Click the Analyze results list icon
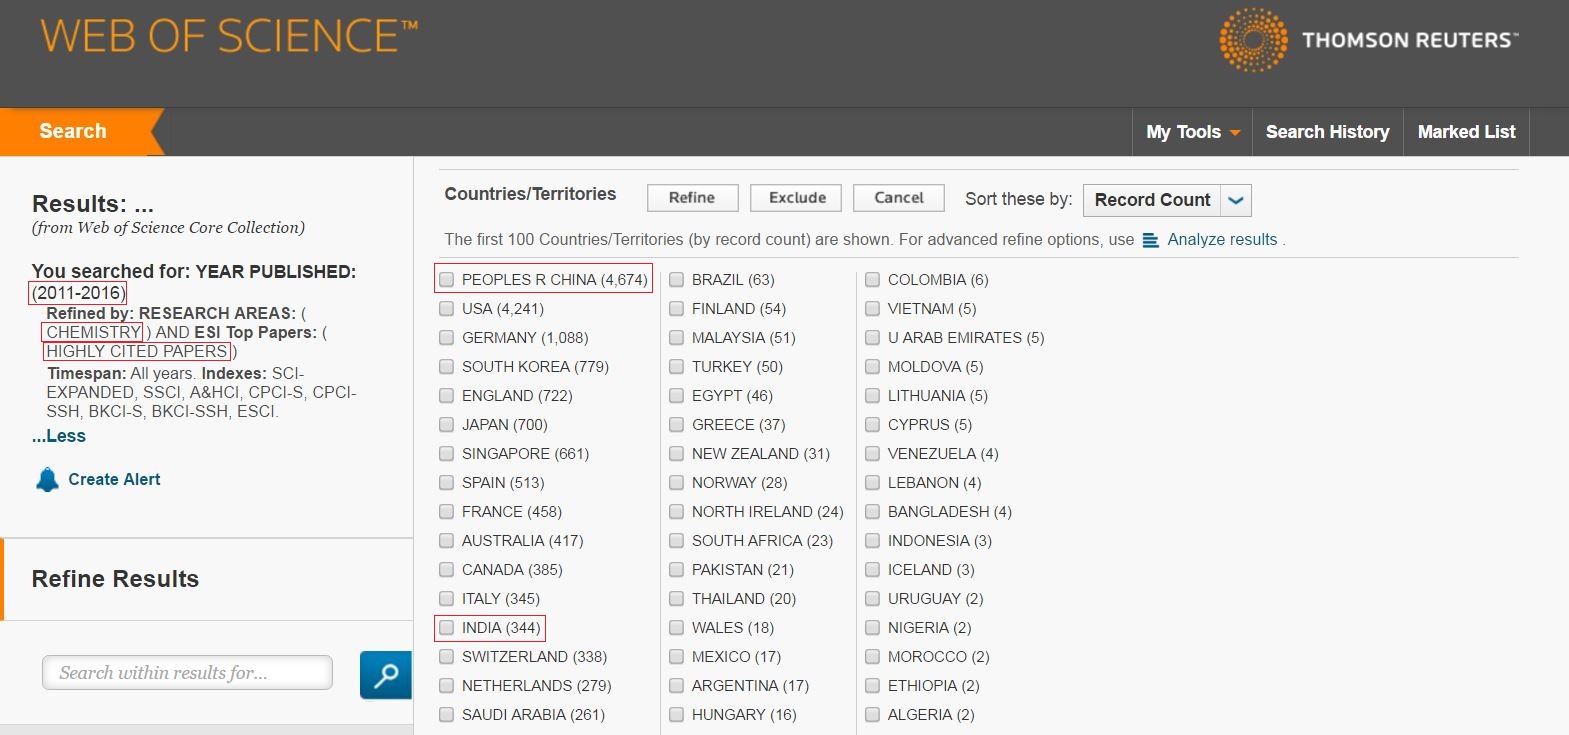This screenshot has height=735, width=1569. 1151,240
